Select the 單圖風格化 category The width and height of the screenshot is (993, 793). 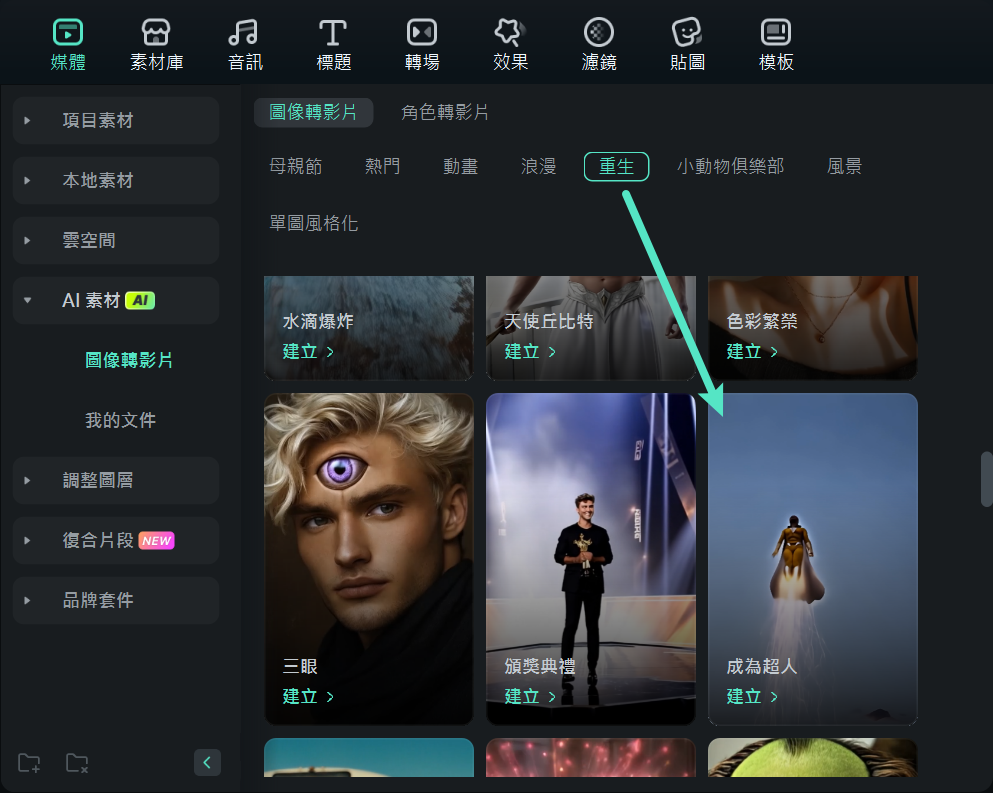(313, 223)
